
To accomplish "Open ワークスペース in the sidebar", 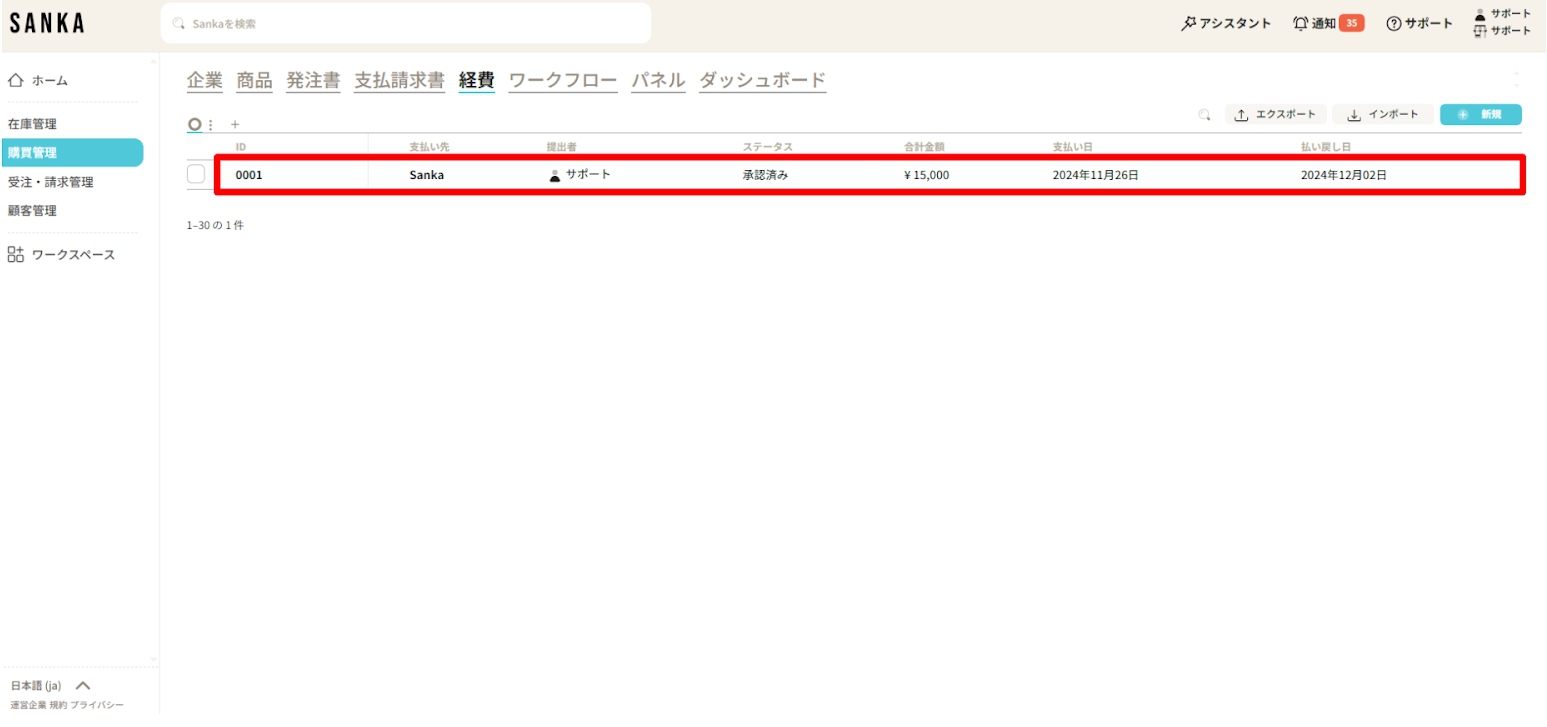I will (x=61, y=255).
